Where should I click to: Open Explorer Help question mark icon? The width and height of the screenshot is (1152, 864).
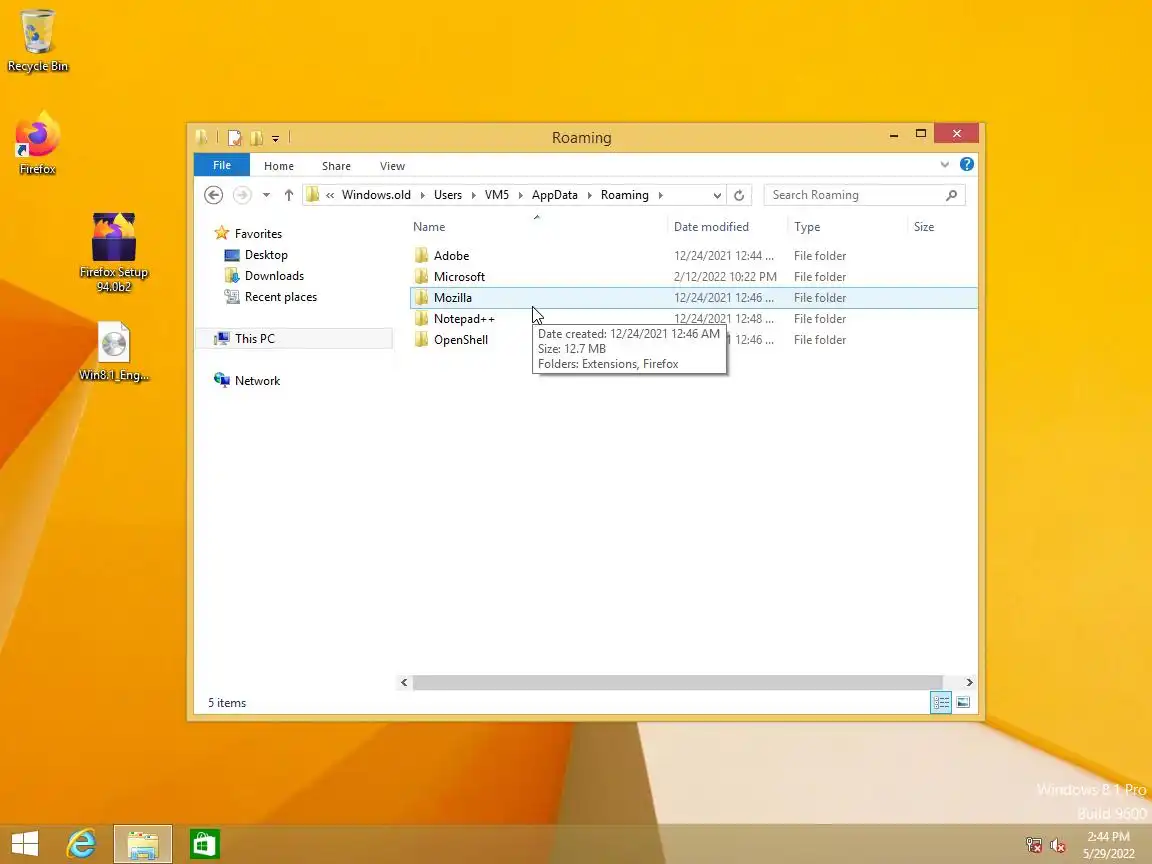967,165
